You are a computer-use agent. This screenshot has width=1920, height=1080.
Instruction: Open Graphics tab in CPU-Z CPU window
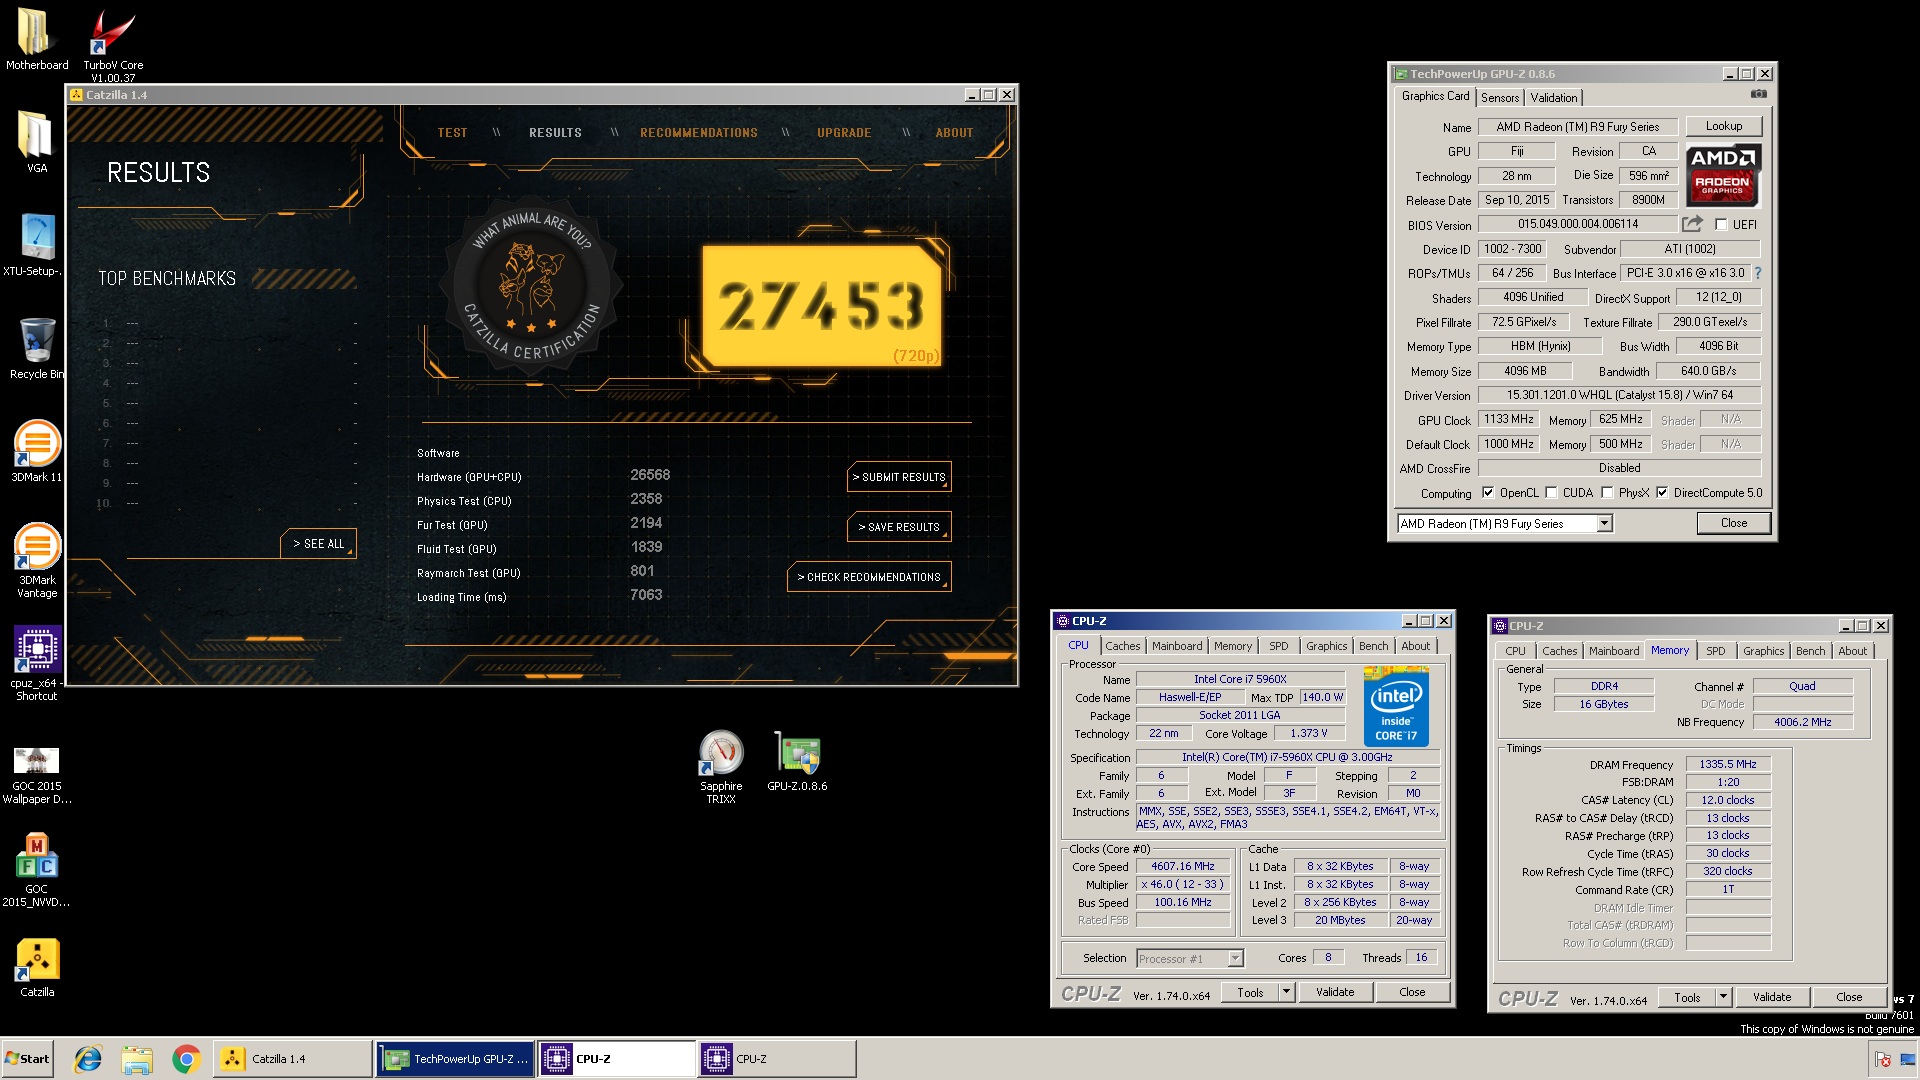1327,646
